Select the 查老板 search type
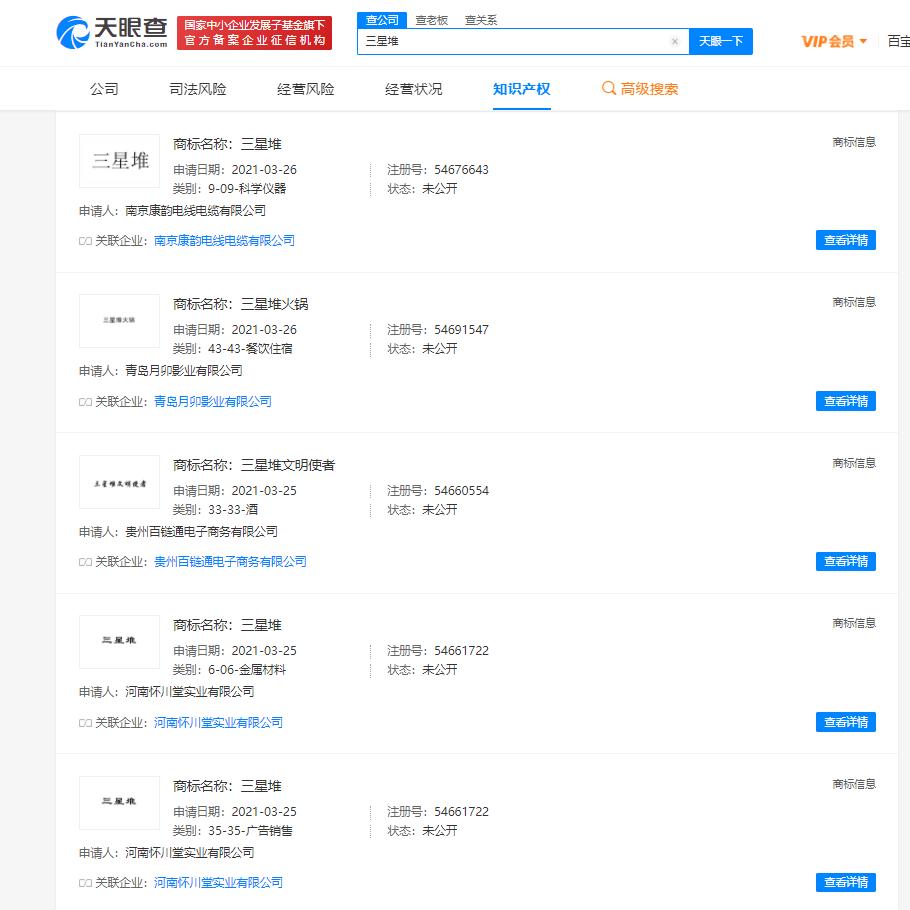This screenshot has height=910, width=910. tap(432, 19)
